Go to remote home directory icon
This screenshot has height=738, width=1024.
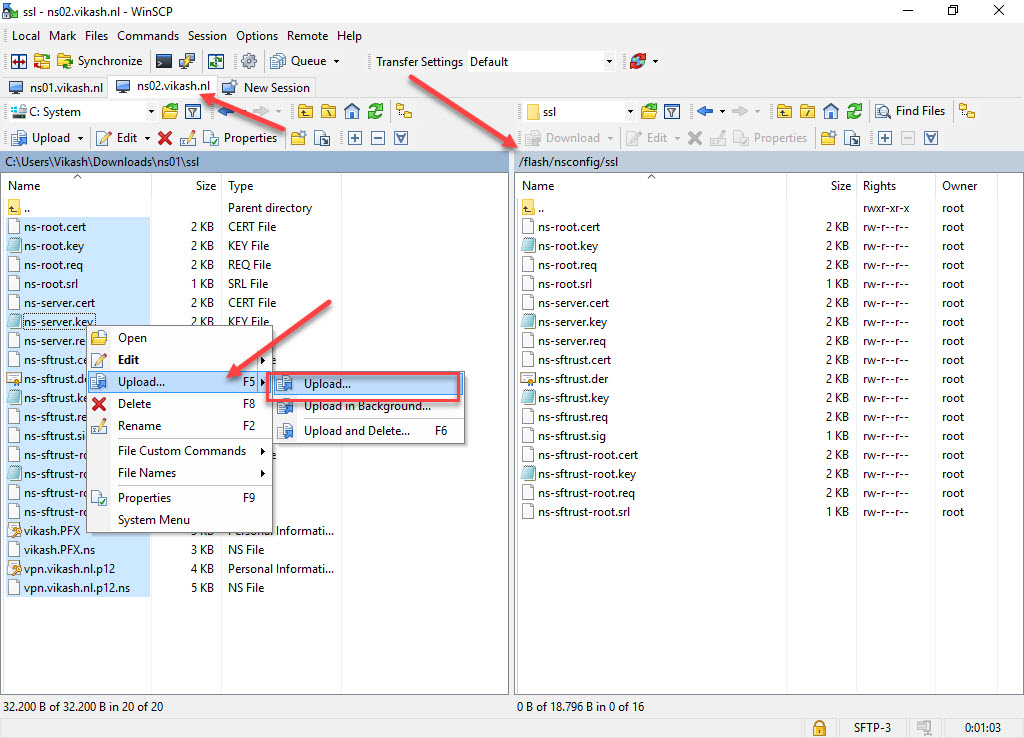tap(831, 112)
